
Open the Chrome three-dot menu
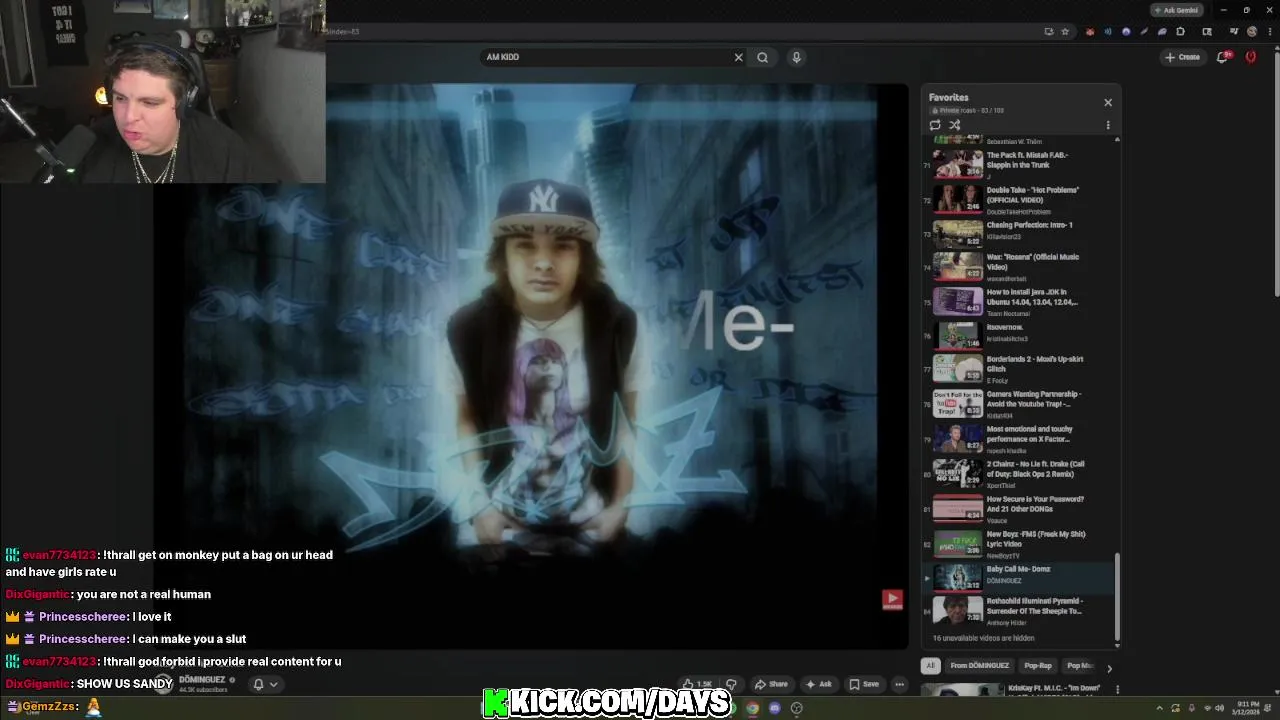(x=1268, y=31)
